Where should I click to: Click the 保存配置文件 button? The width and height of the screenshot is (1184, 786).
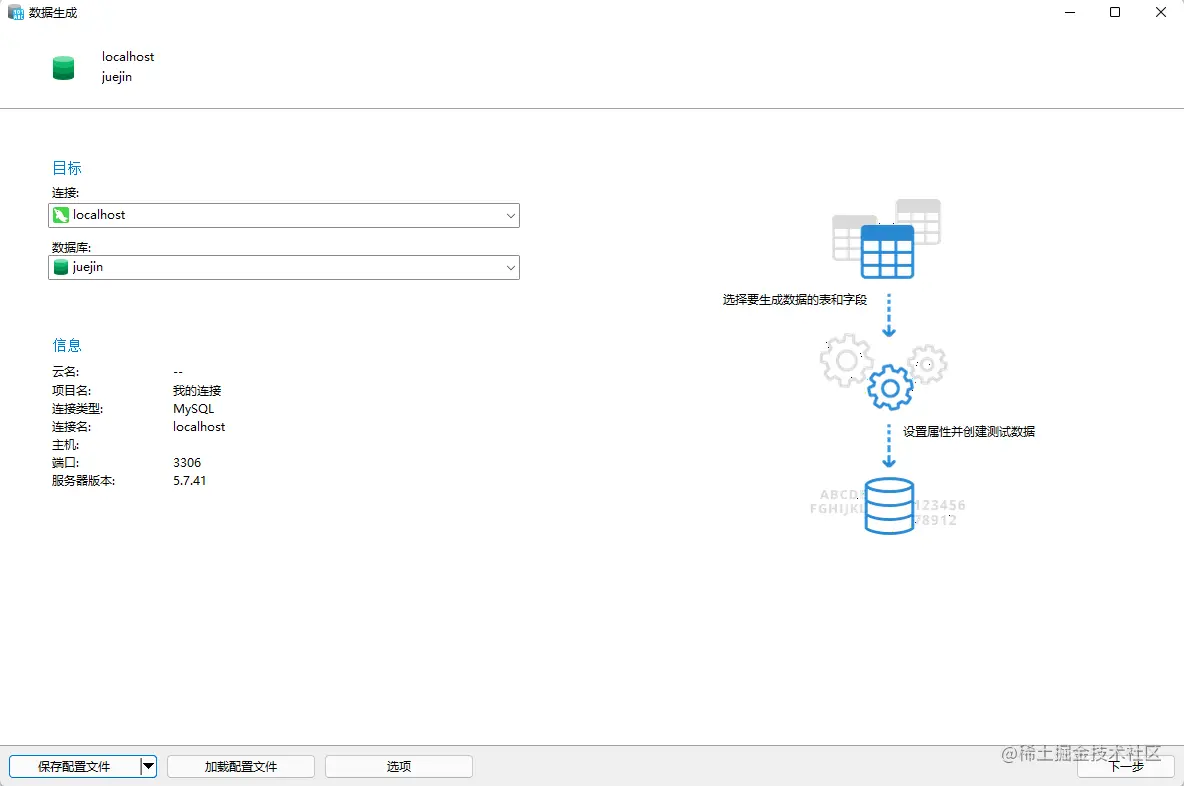[74, 766]
